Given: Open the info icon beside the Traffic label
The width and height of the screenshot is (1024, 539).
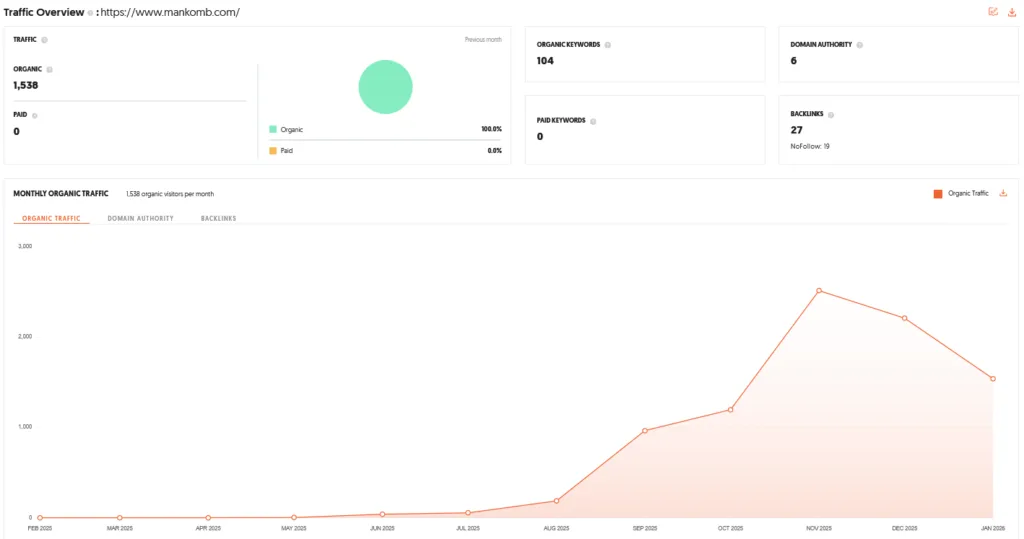Looking at the screenshot, I should [x=44, y=40].
